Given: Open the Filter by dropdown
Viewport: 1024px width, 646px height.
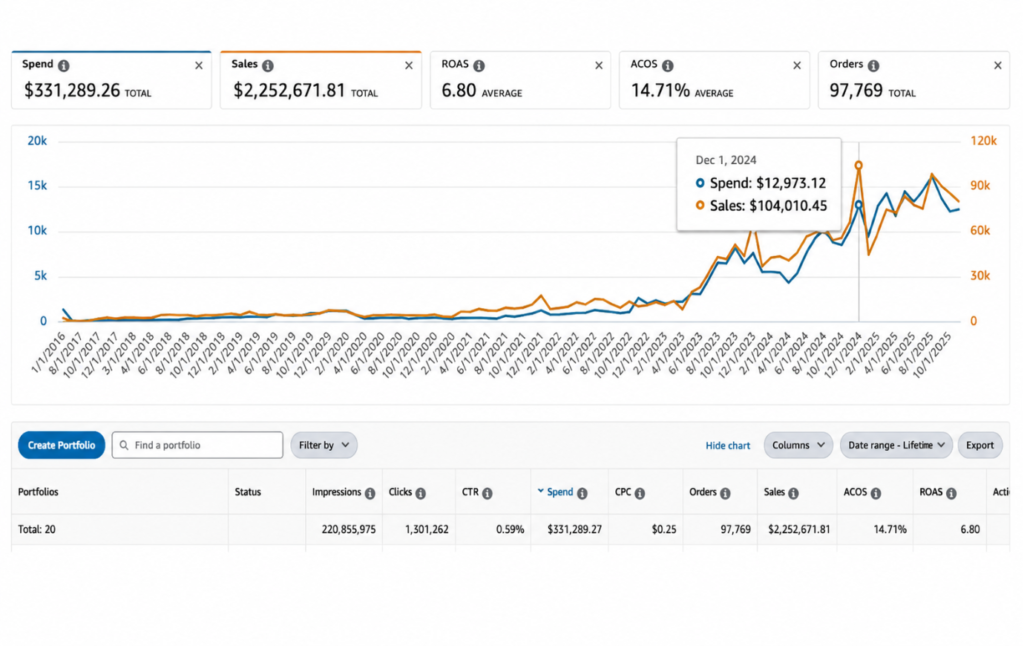Looking at the screenshot, I should pyautogui.click(x=324, y=445).
